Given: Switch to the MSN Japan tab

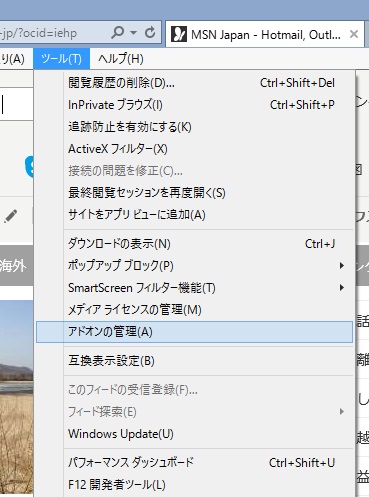Looking at the screenshot, I should [265, 34].
